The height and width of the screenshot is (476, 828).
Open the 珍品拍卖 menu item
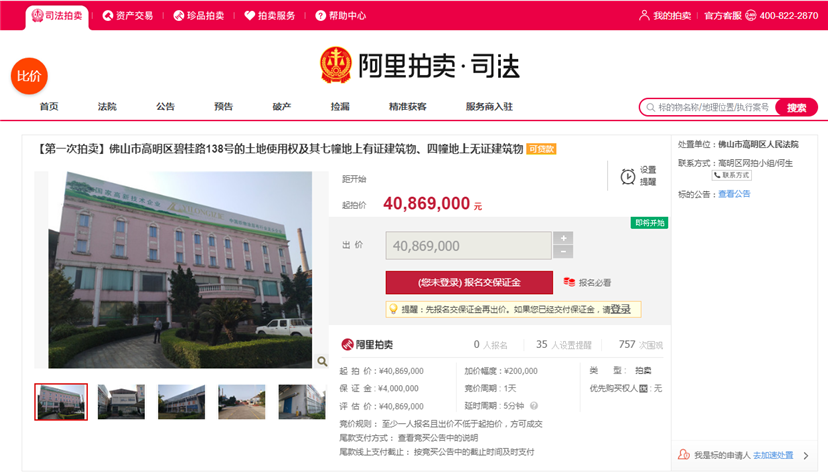(x=199, y=16)
